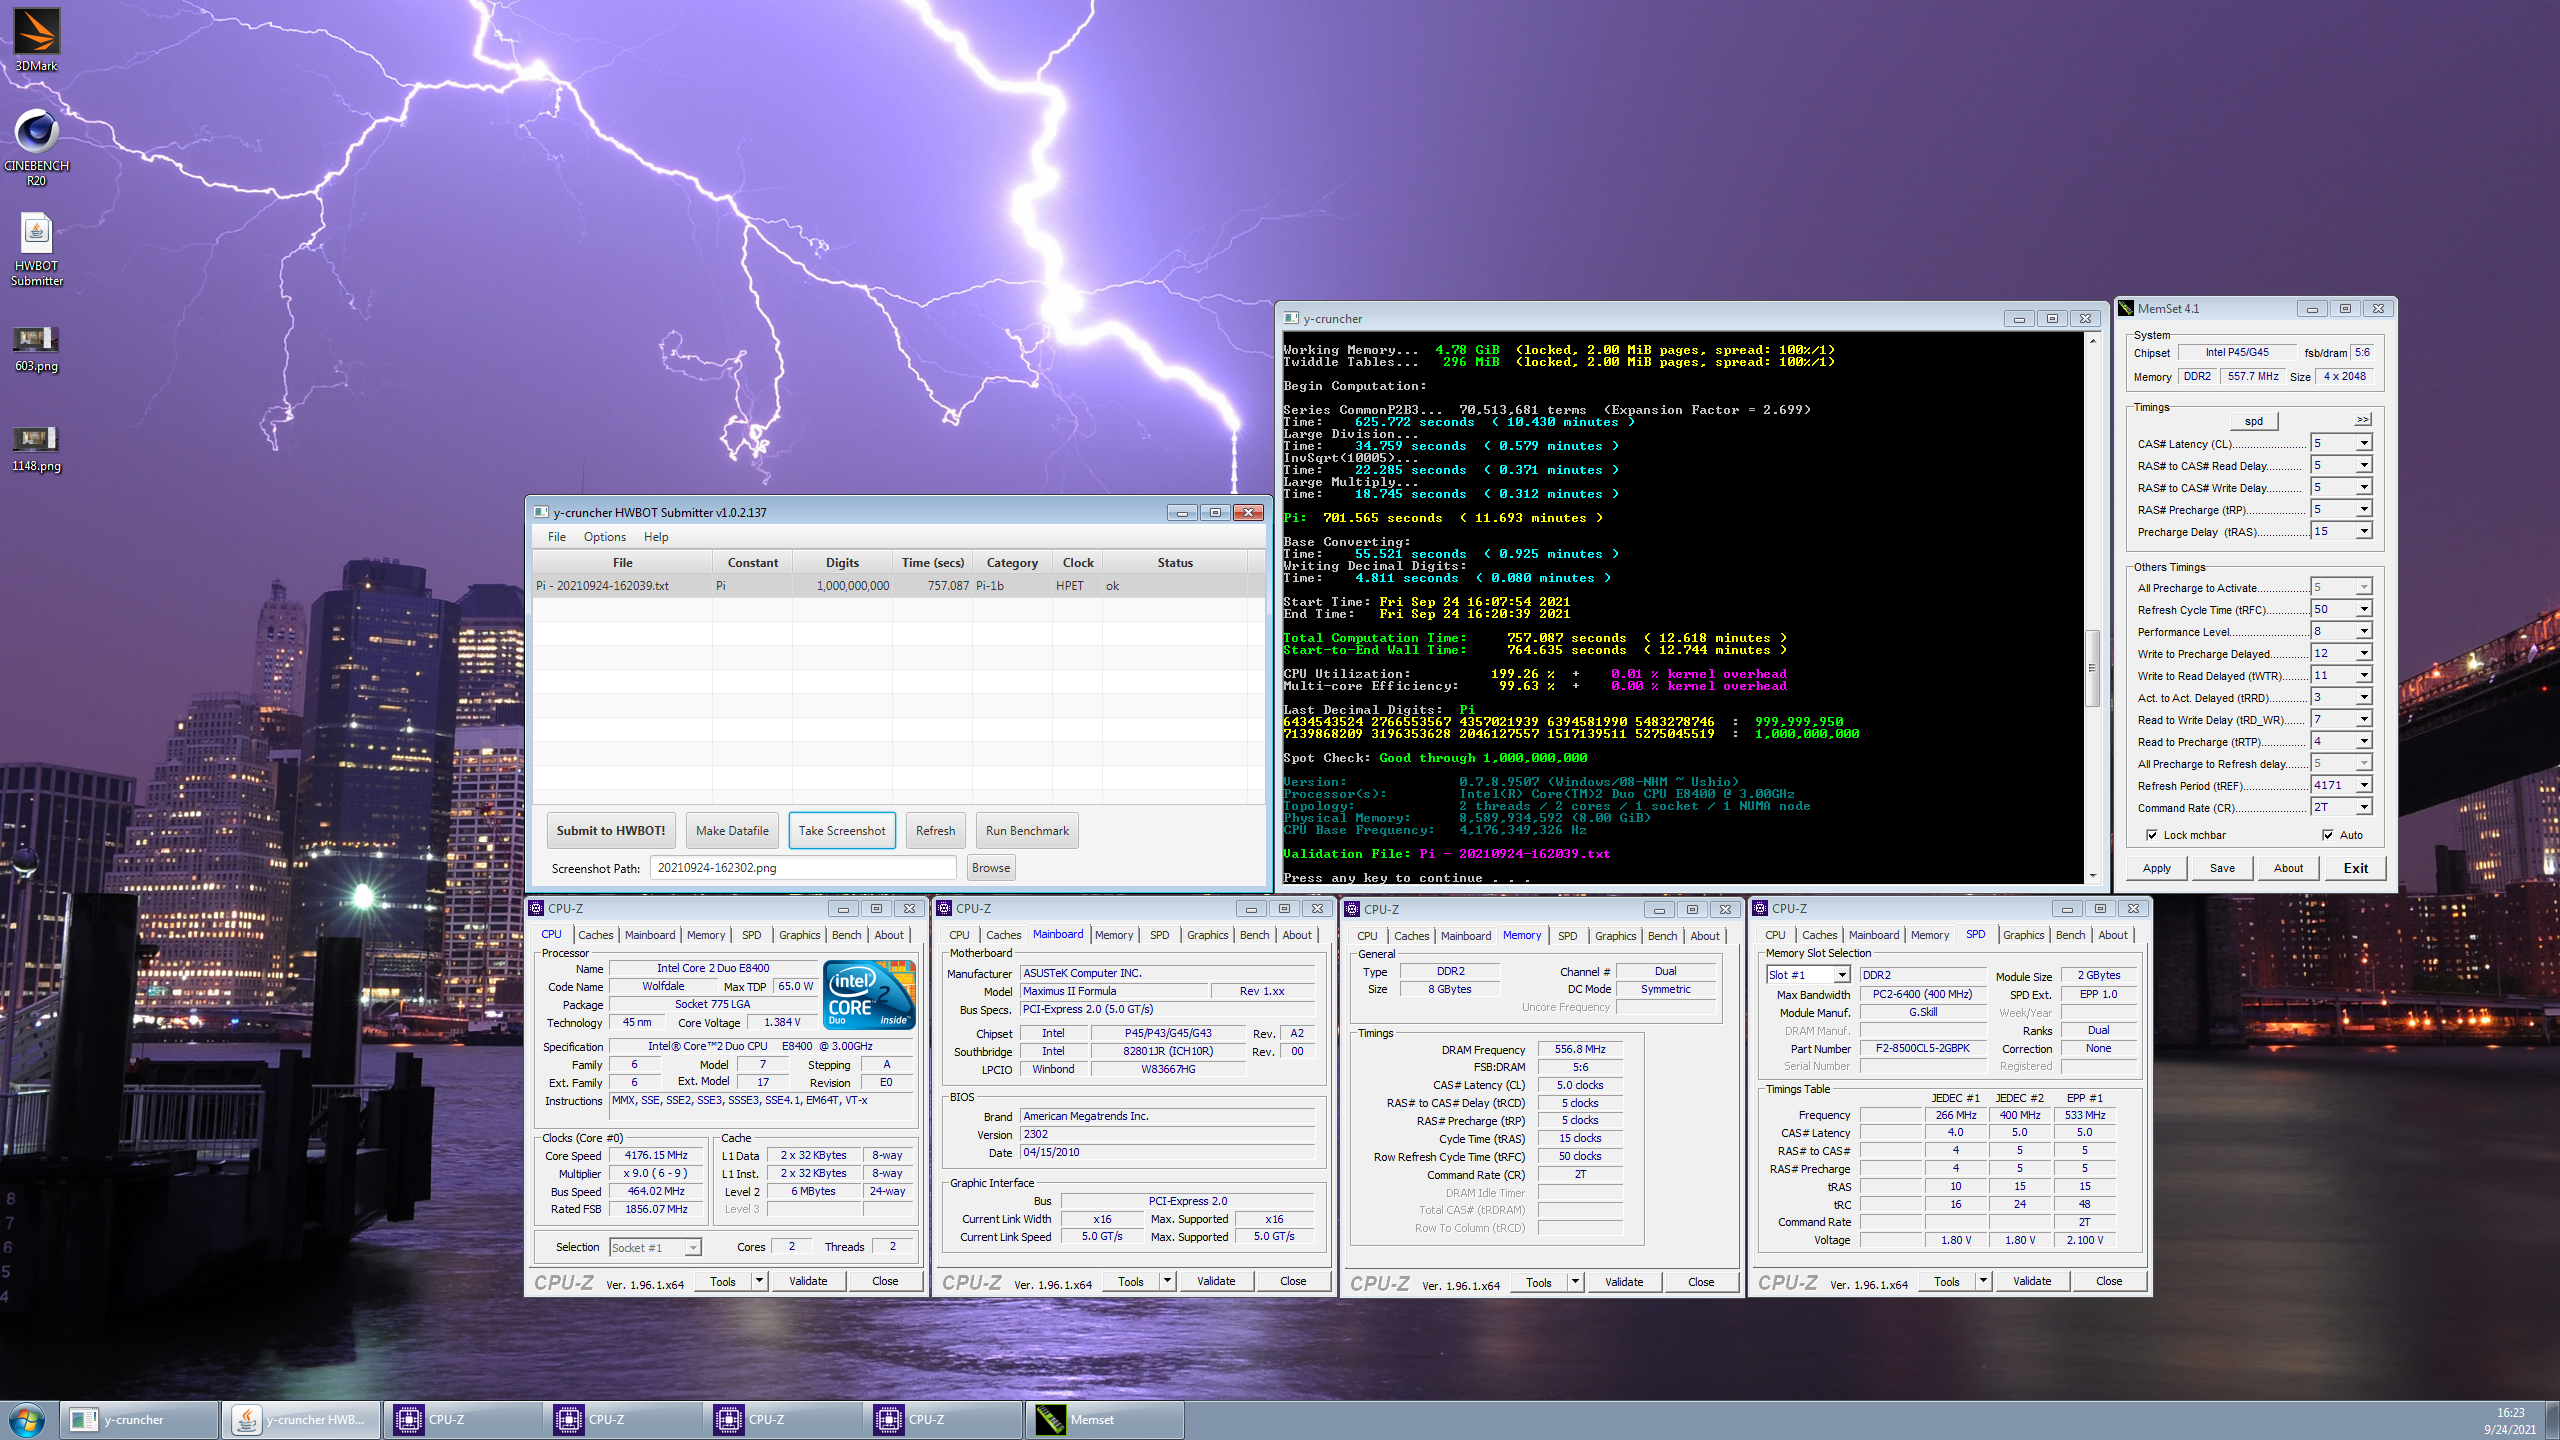Viewport: 2560px width, 1440px height.
Task: Switch to third CPU-Z taskbar item
Action: pyautogui.click(x=783, y=1420)
